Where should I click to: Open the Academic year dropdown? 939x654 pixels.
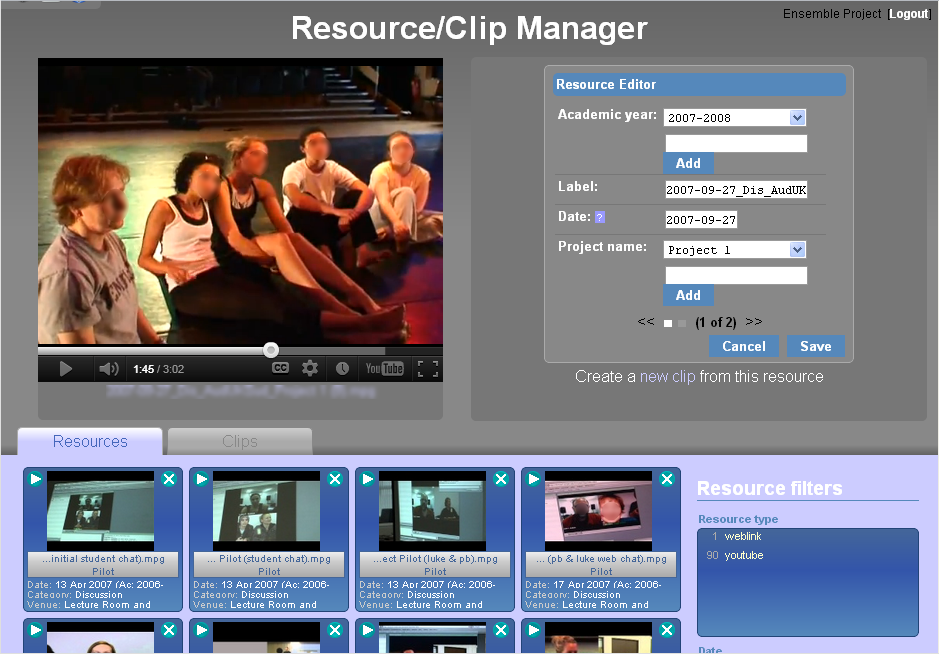click(x=797, y=118)
